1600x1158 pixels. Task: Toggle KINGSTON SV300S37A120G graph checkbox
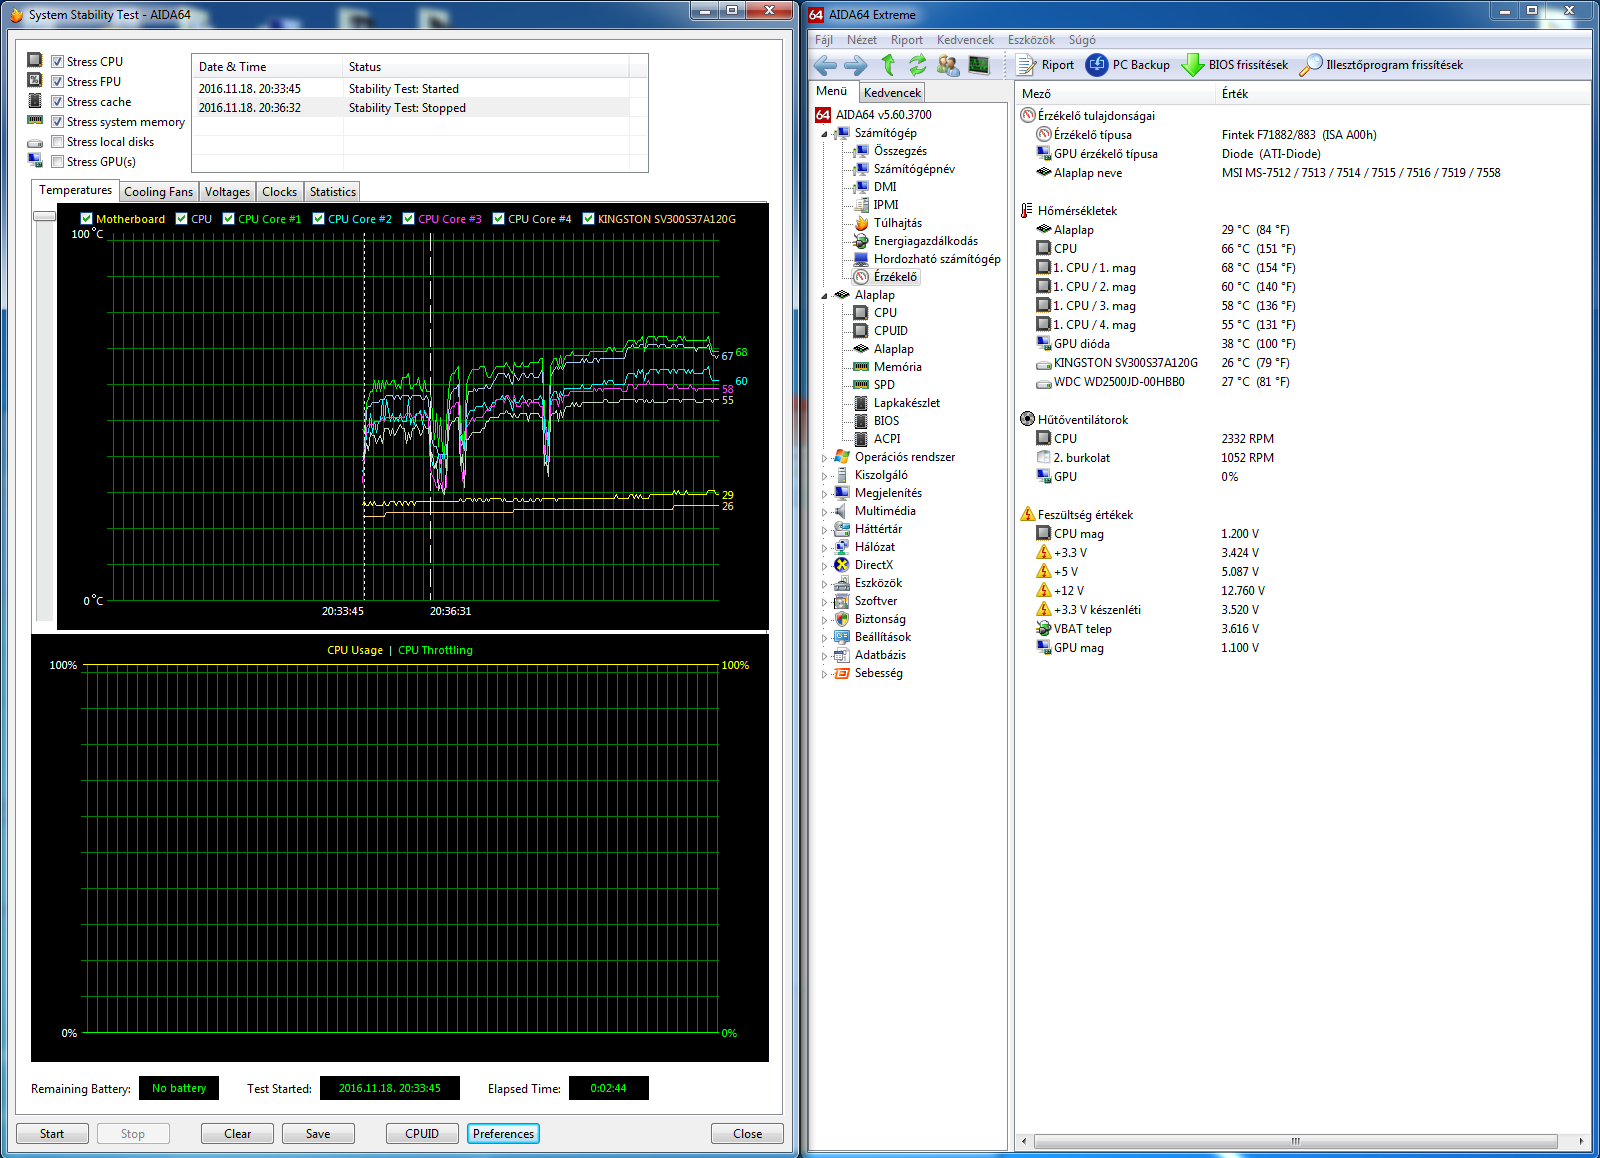tap(589, 219)
